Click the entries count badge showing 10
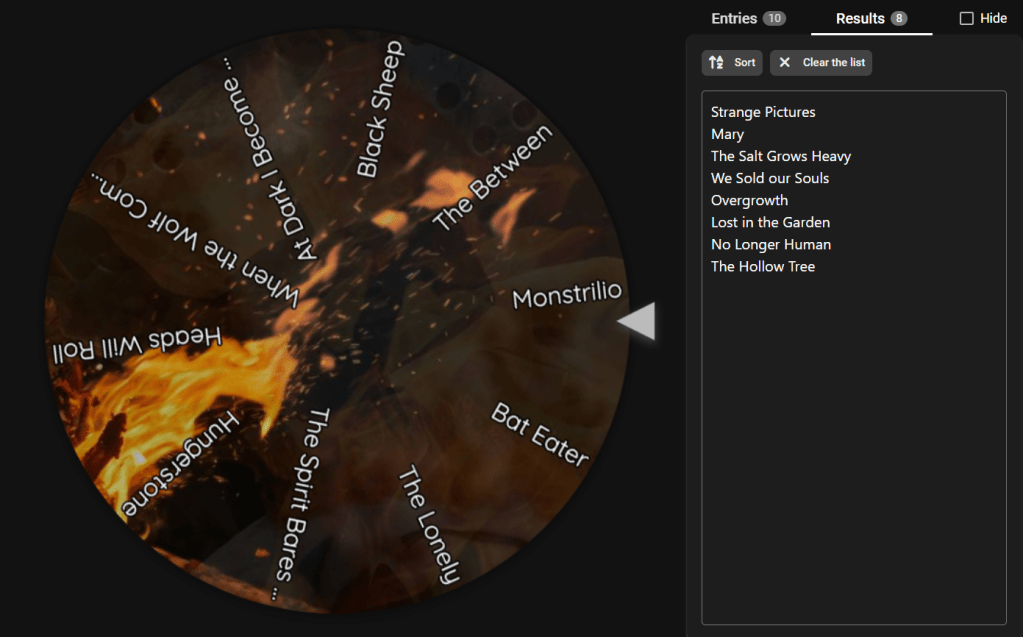 tap(773, 18)
